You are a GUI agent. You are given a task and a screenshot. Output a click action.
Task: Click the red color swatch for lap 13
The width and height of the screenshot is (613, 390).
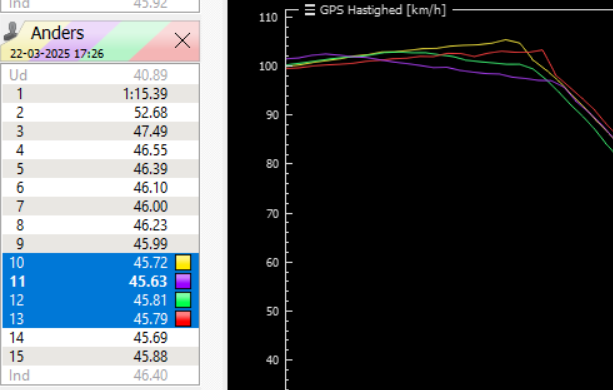pos(183,319)
